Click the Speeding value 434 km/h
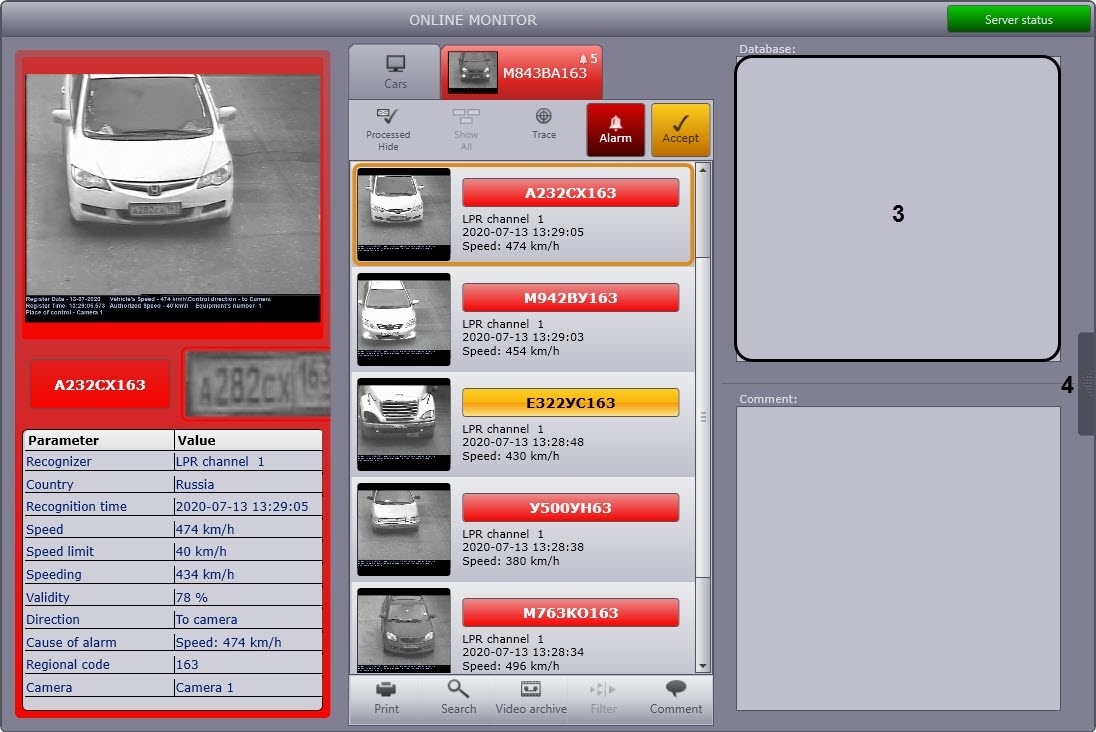 205,574
